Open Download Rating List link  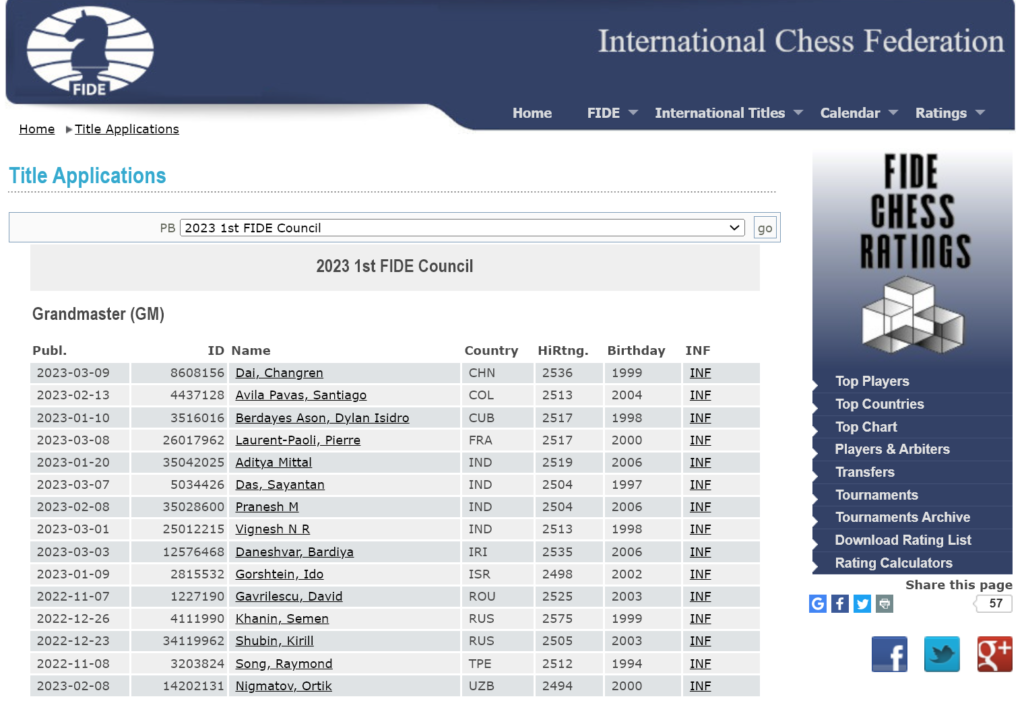(x=903, y=540)
